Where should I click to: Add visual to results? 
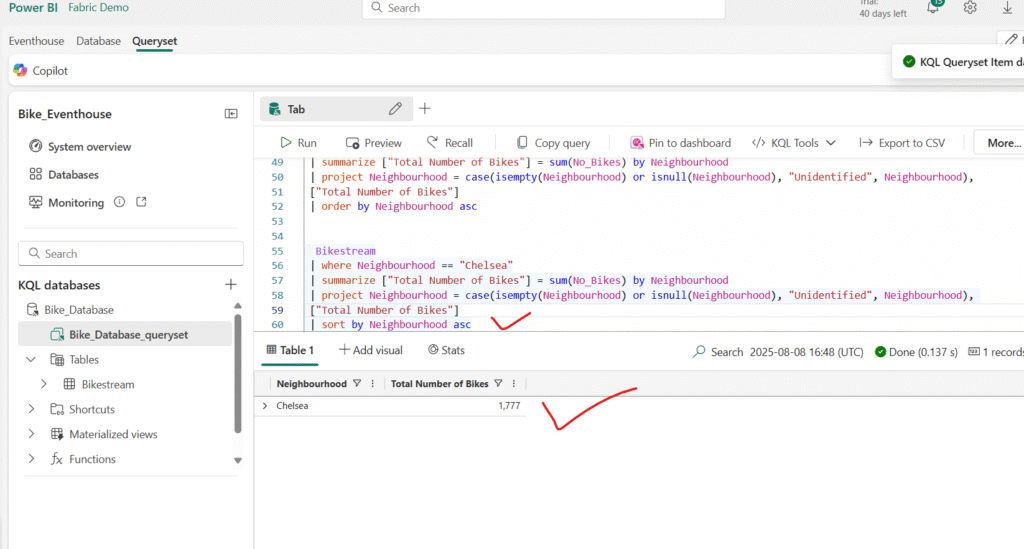(371, 350)
